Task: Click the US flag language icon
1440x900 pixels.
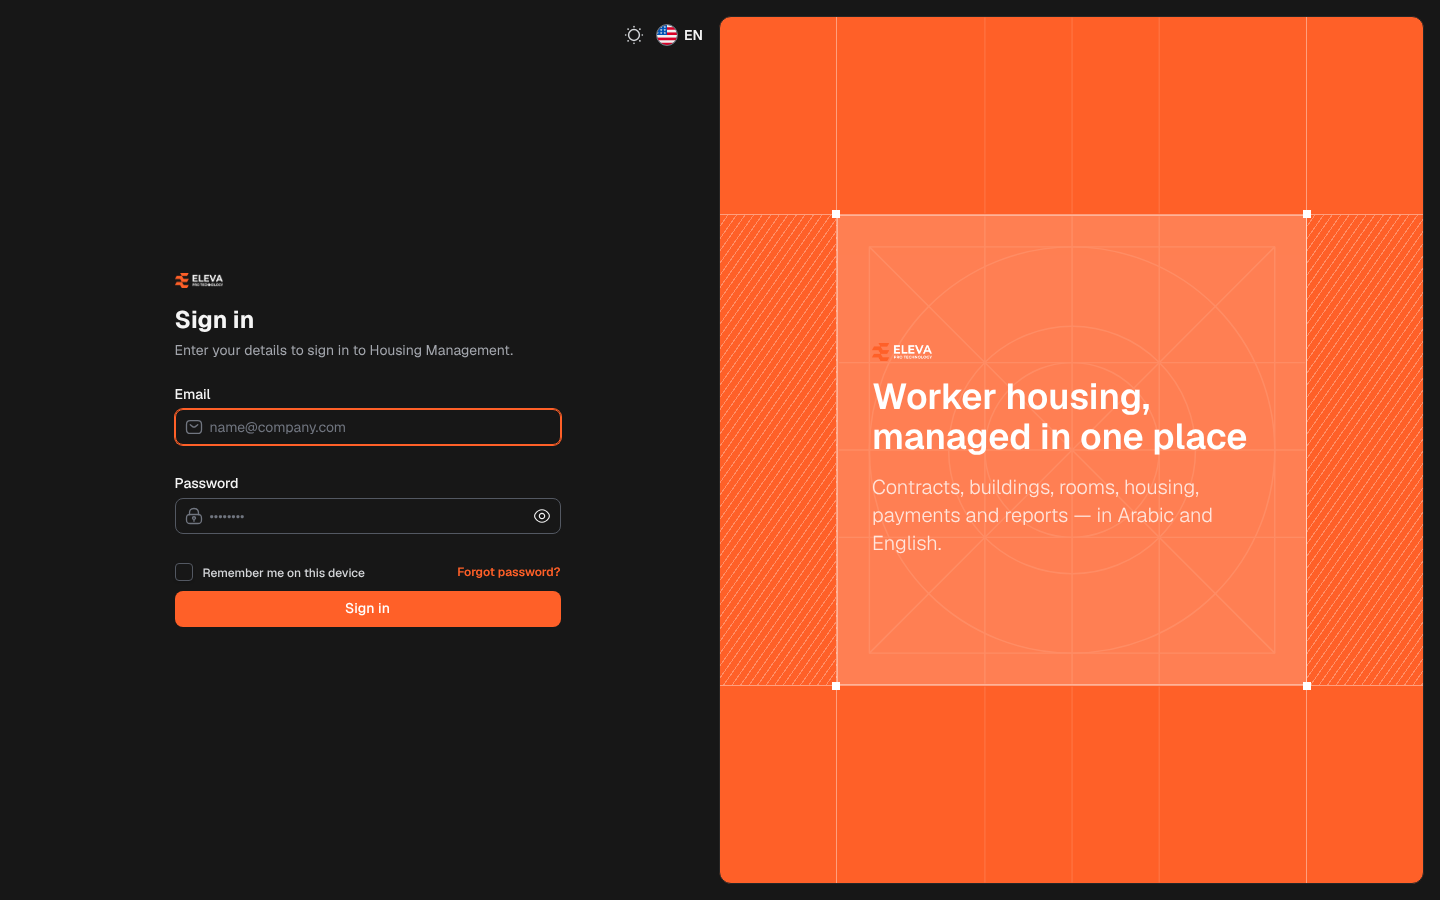Action: click(667, 35)
